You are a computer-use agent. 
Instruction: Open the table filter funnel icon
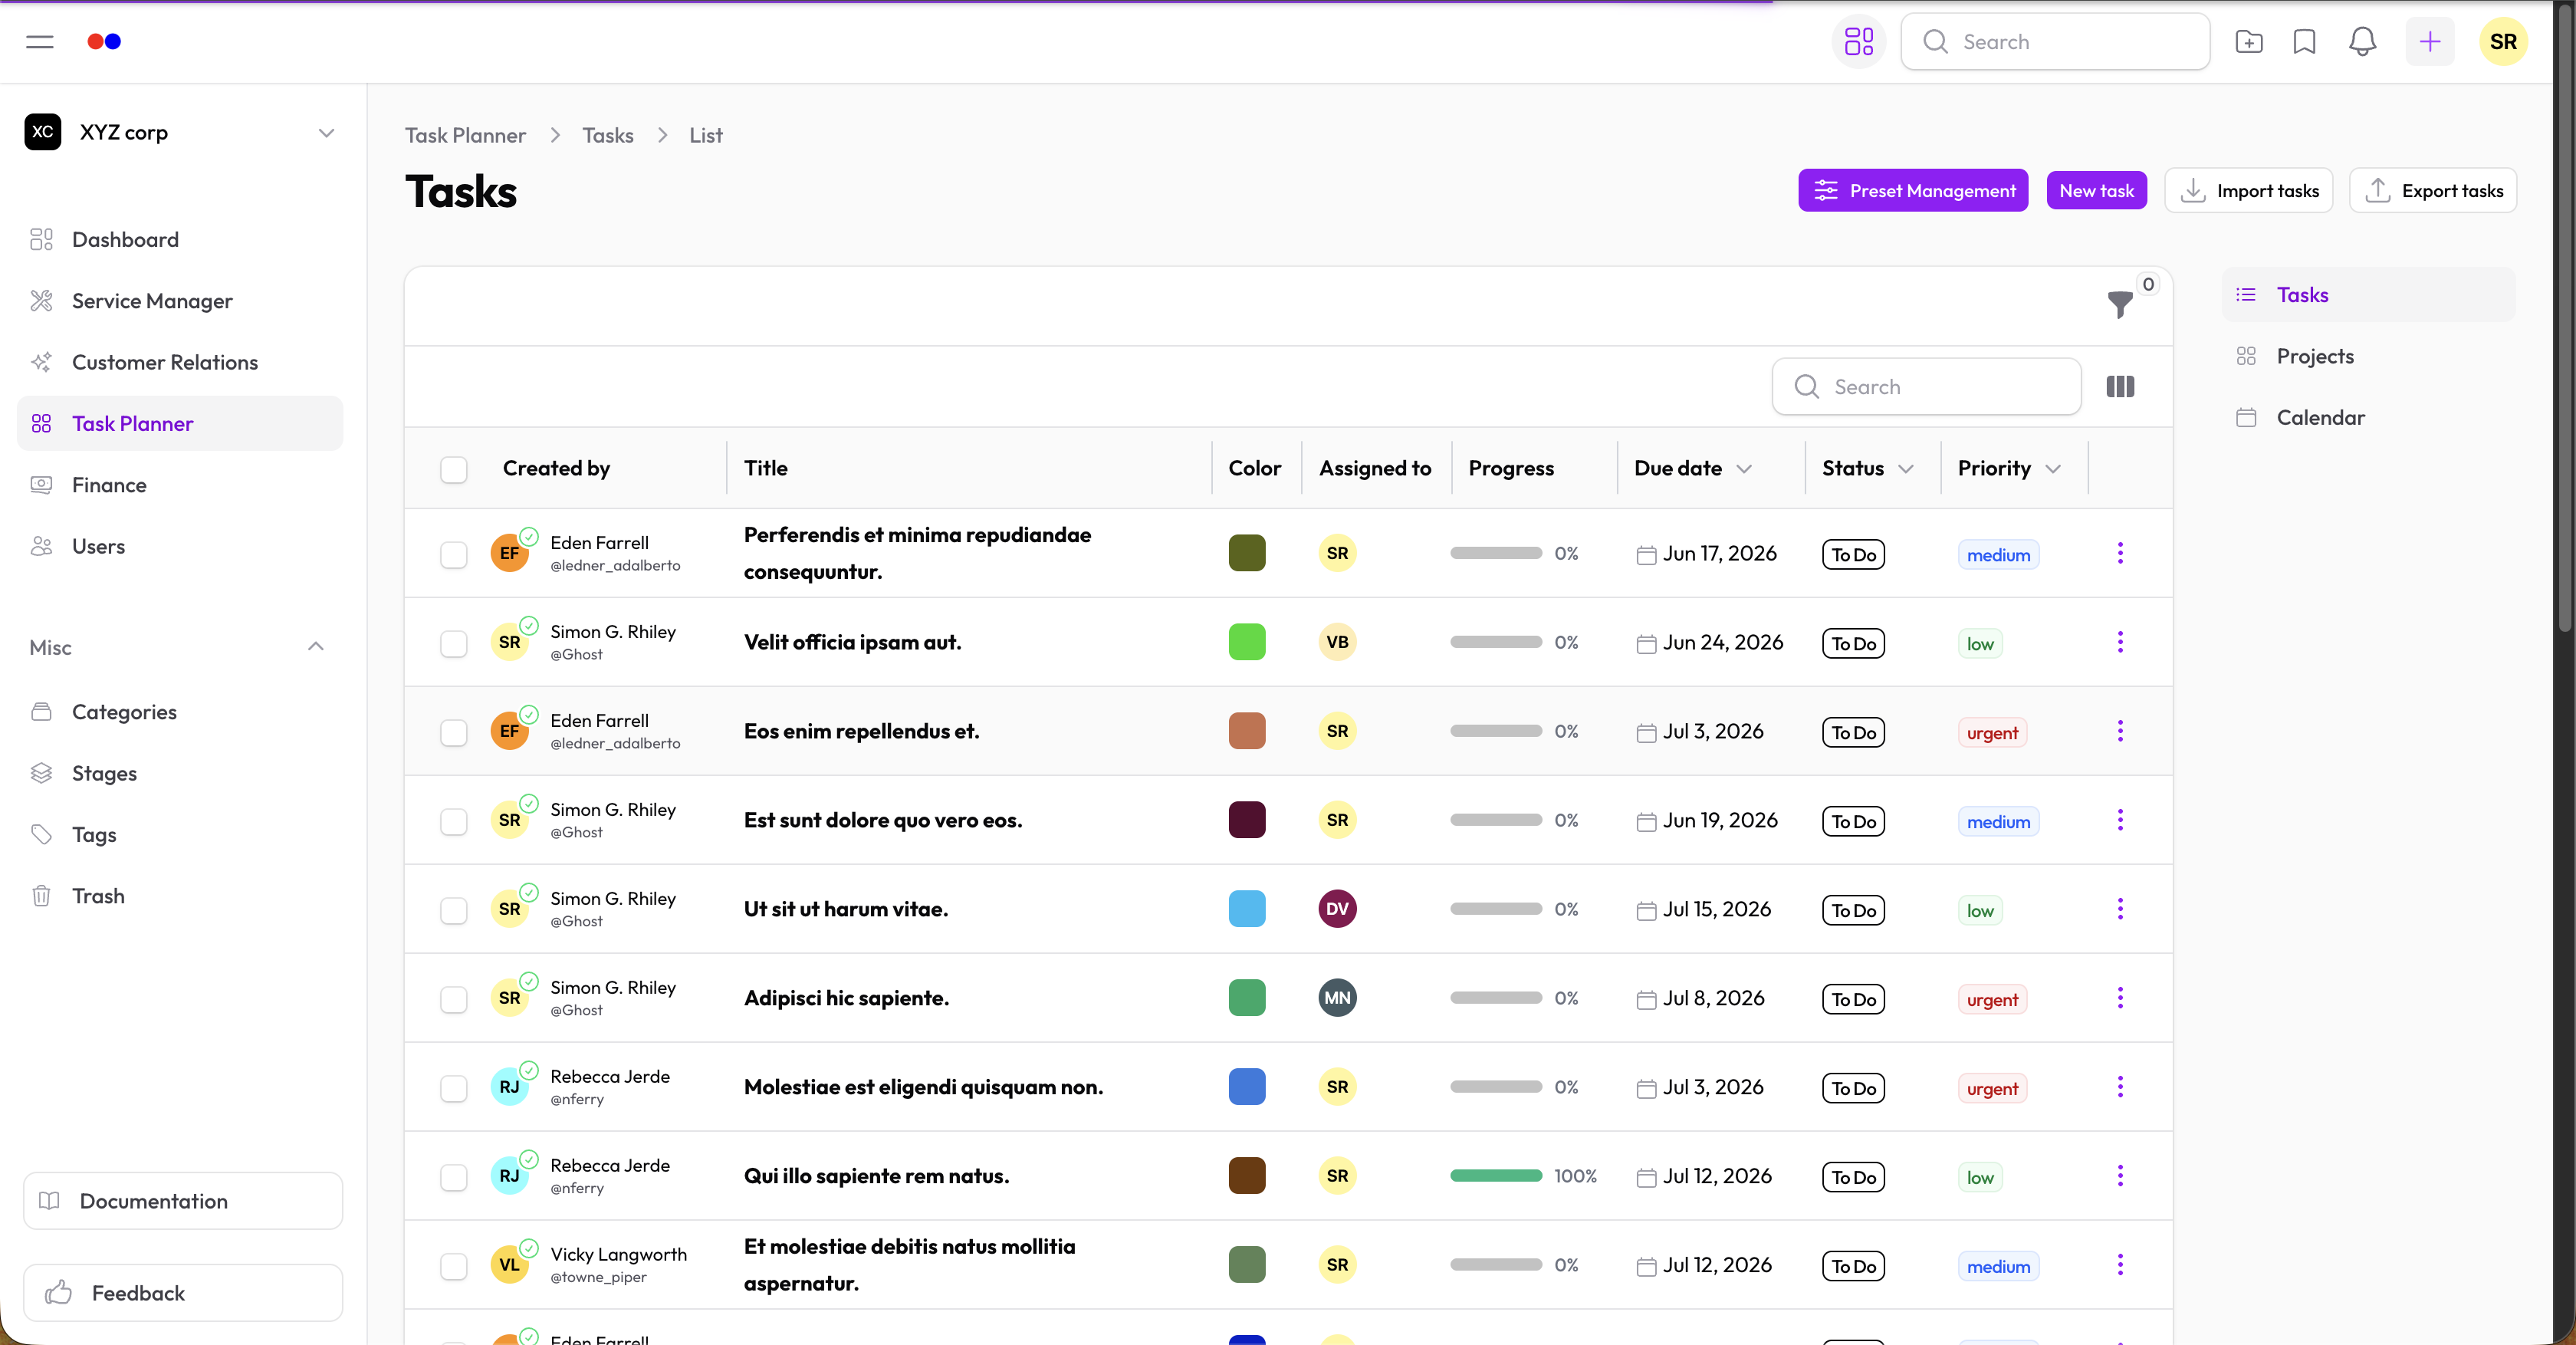point(2119,304)
